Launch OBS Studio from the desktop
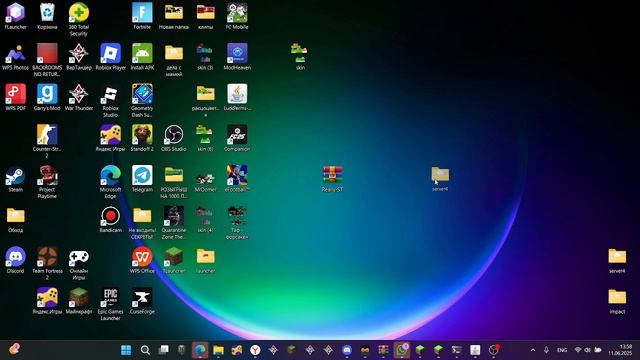This screenshot has width=640, height=360. click(x=174, y=138)
